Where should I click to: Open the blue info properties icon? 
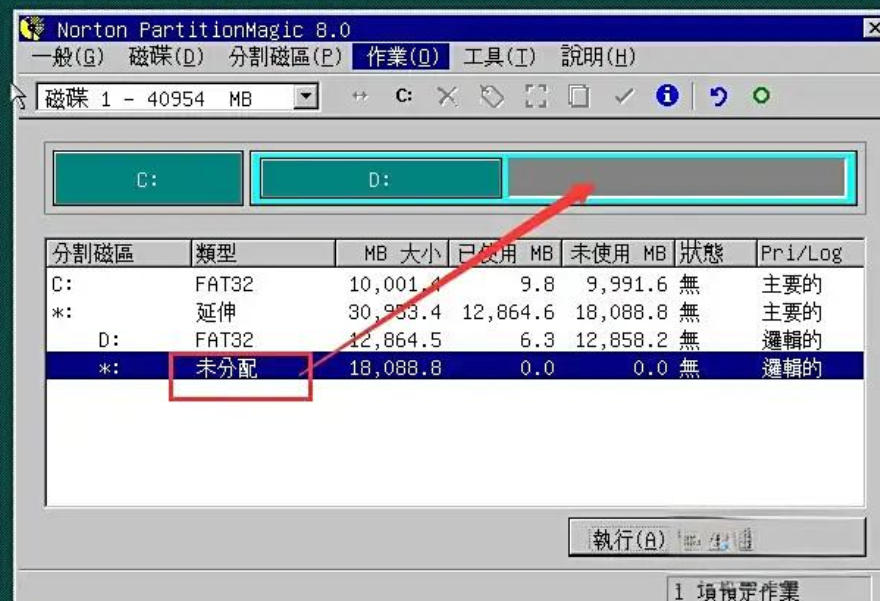667,96
